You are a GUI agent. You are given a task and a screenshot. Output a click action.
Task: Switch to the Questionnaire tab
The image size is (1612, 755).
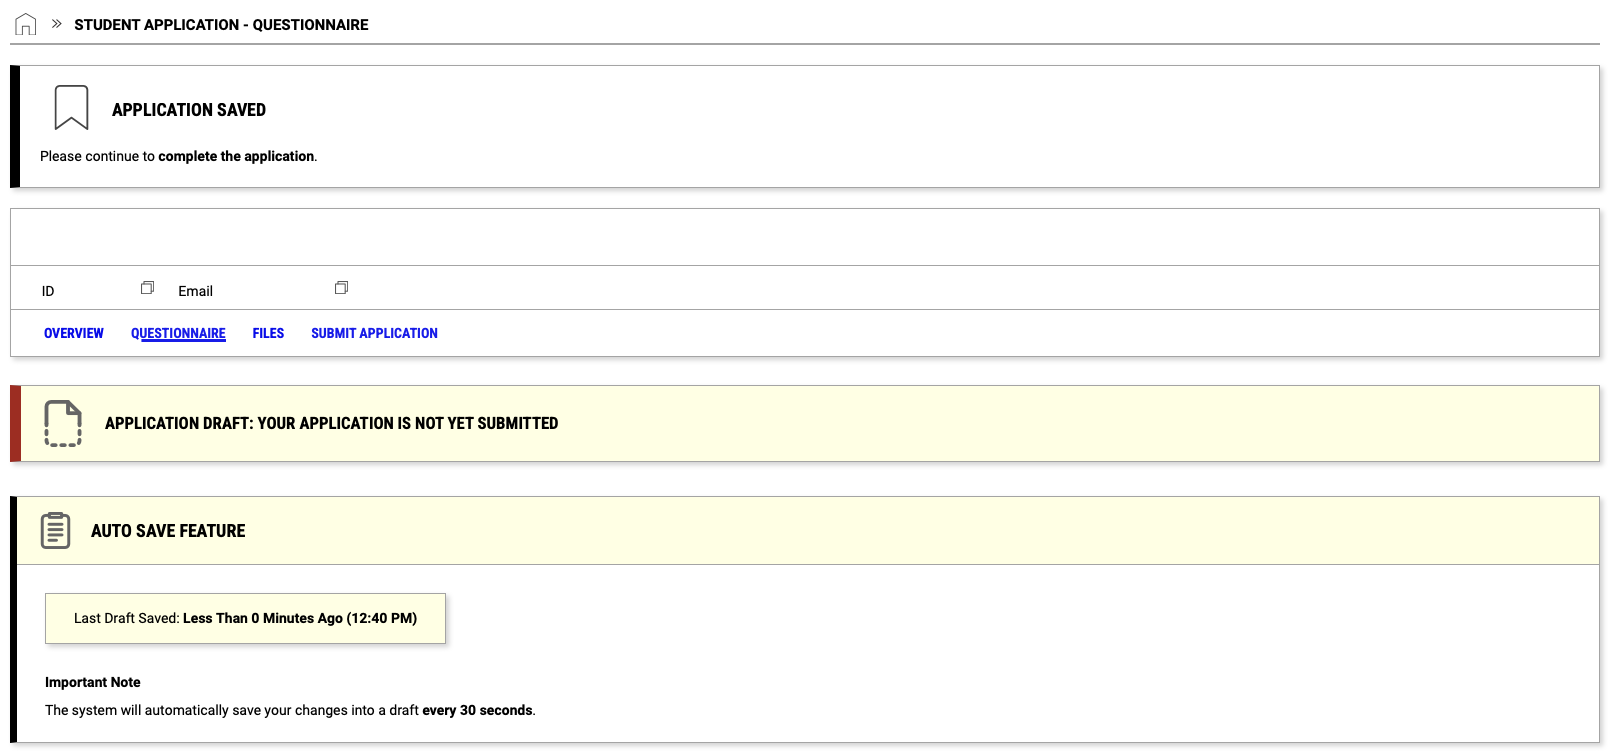[x=178, y=333]
